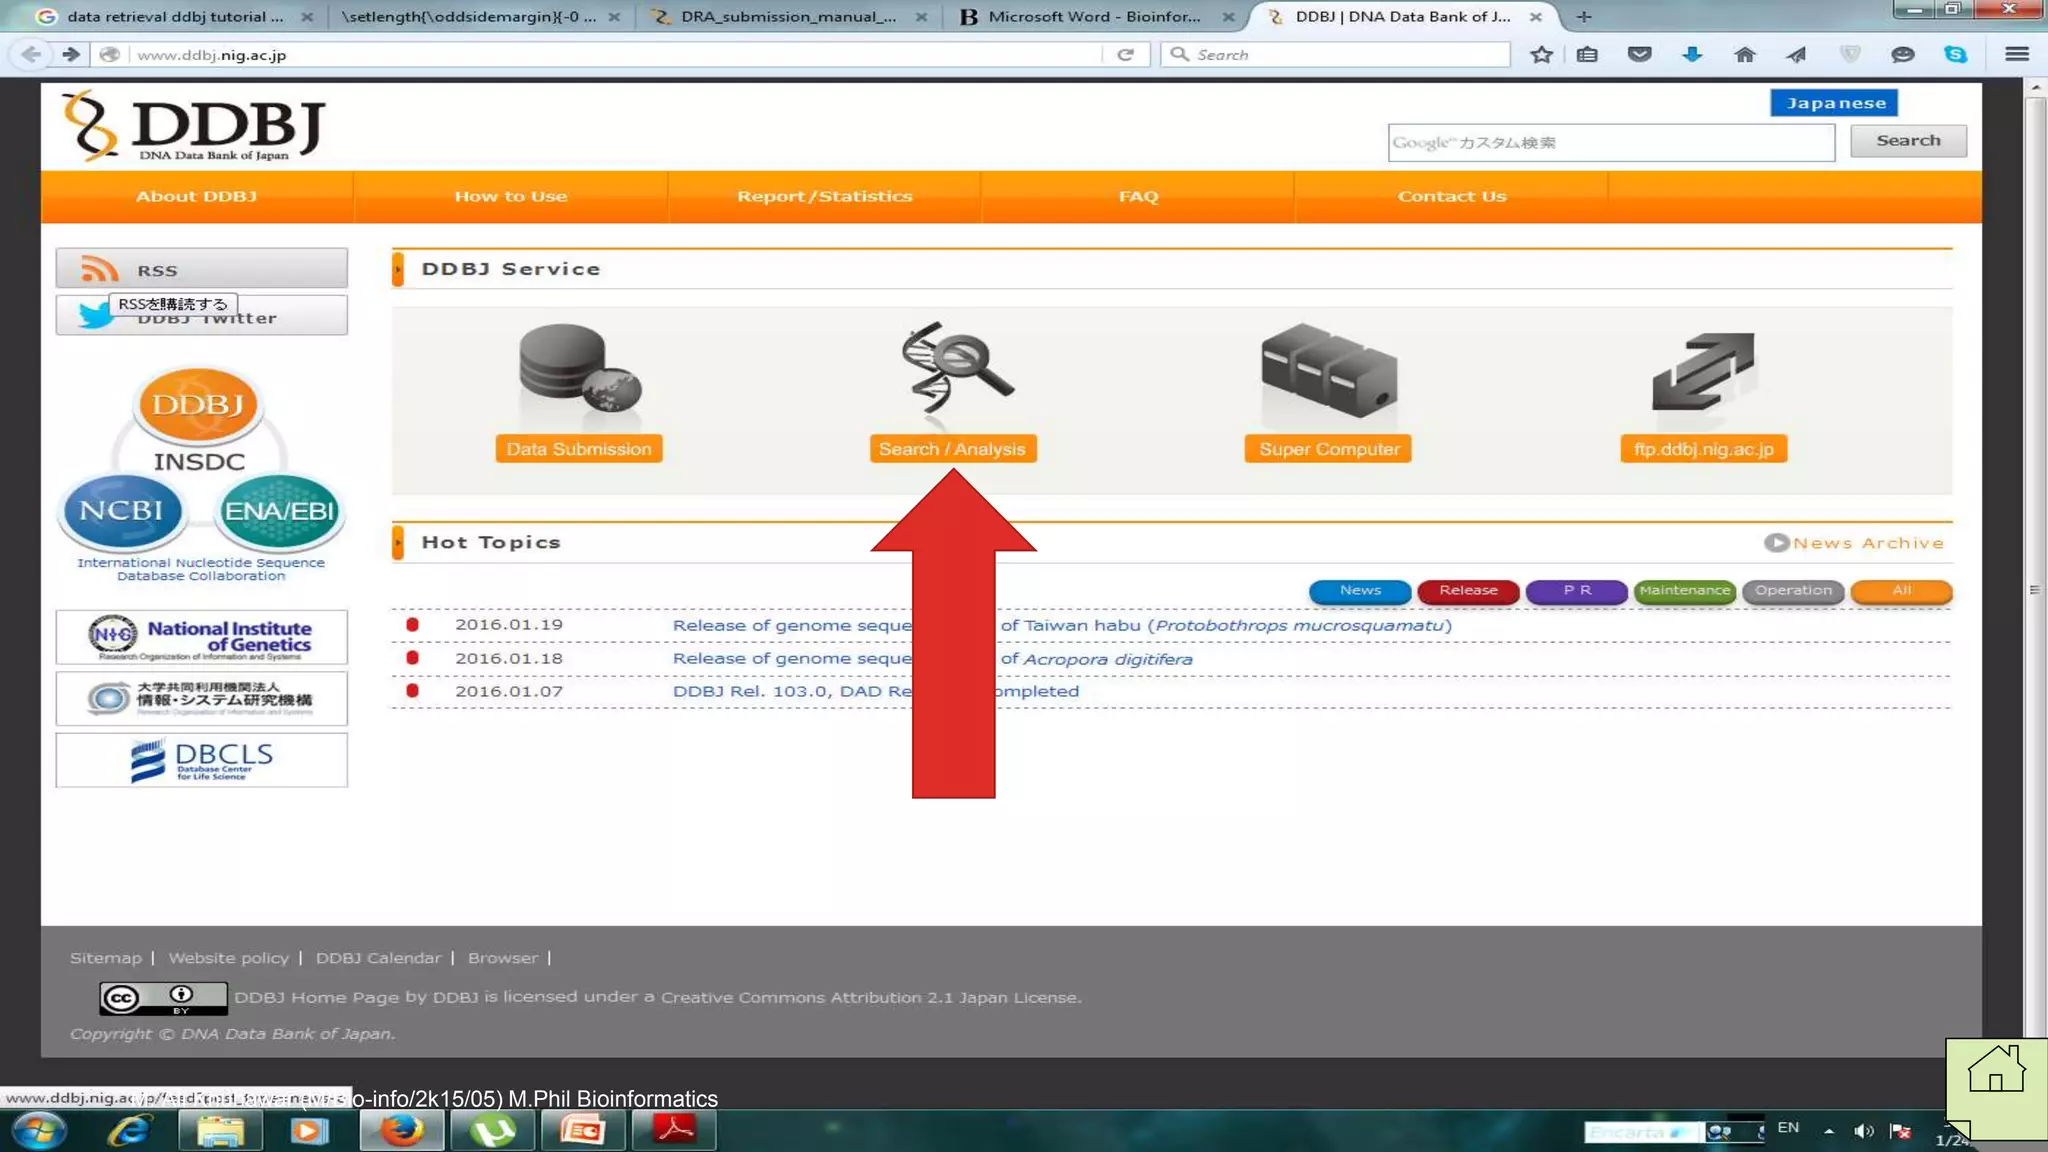This screenshot has height=1152, width=2048.
Task: Open the Search / Analysis DNA magnifier icon
Action: 953,368
